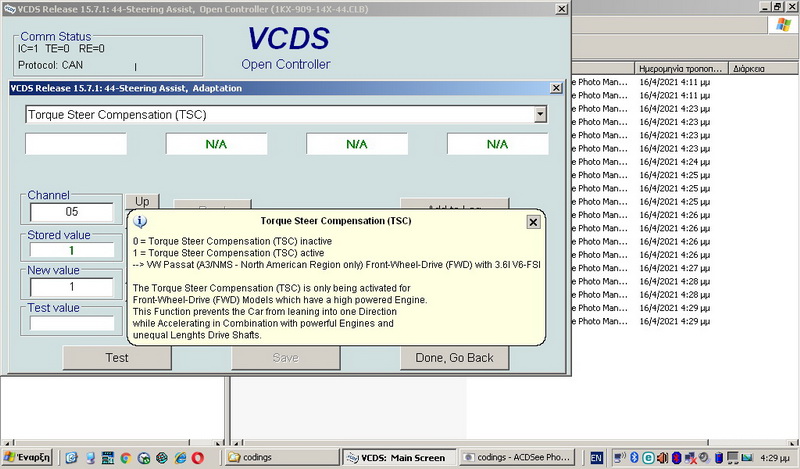800x469 pixels.
Task: Click the grey display monitor tray icon
Action: (x=733, y=457)
